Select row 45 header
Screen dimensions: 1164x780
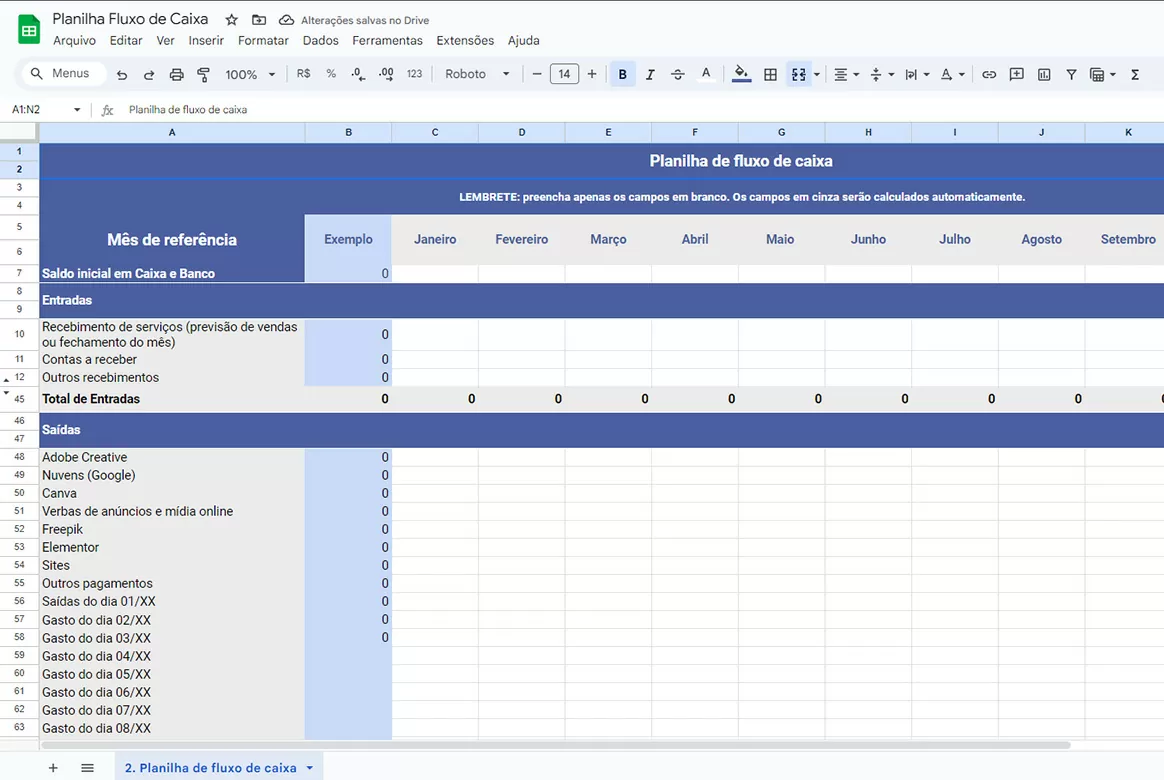19,399
